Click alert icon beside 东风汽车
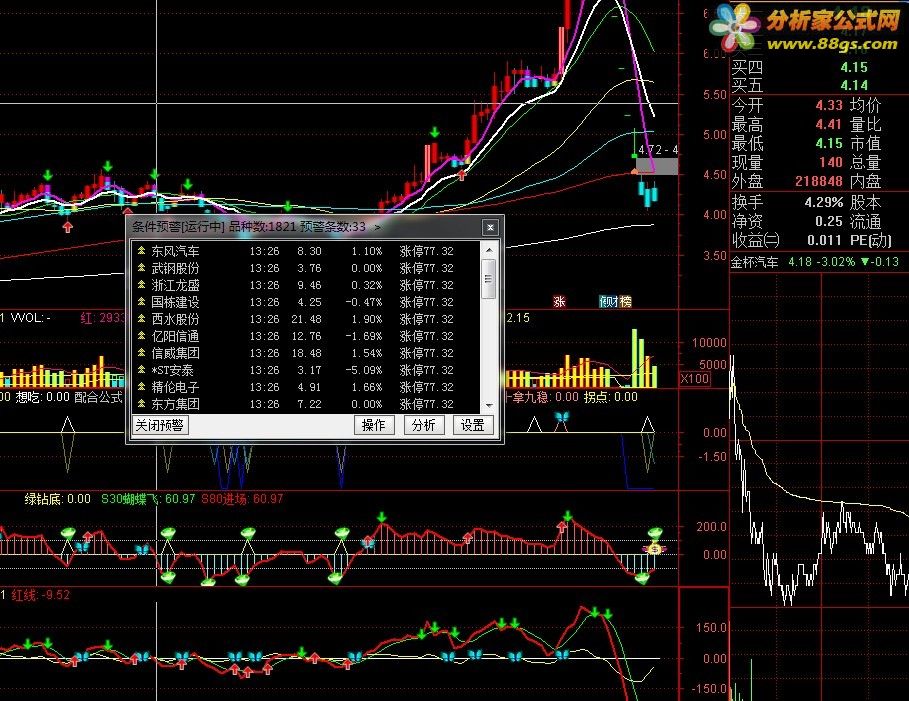The height and width of the screenshot is (701, 909). [x=141, y=251]
